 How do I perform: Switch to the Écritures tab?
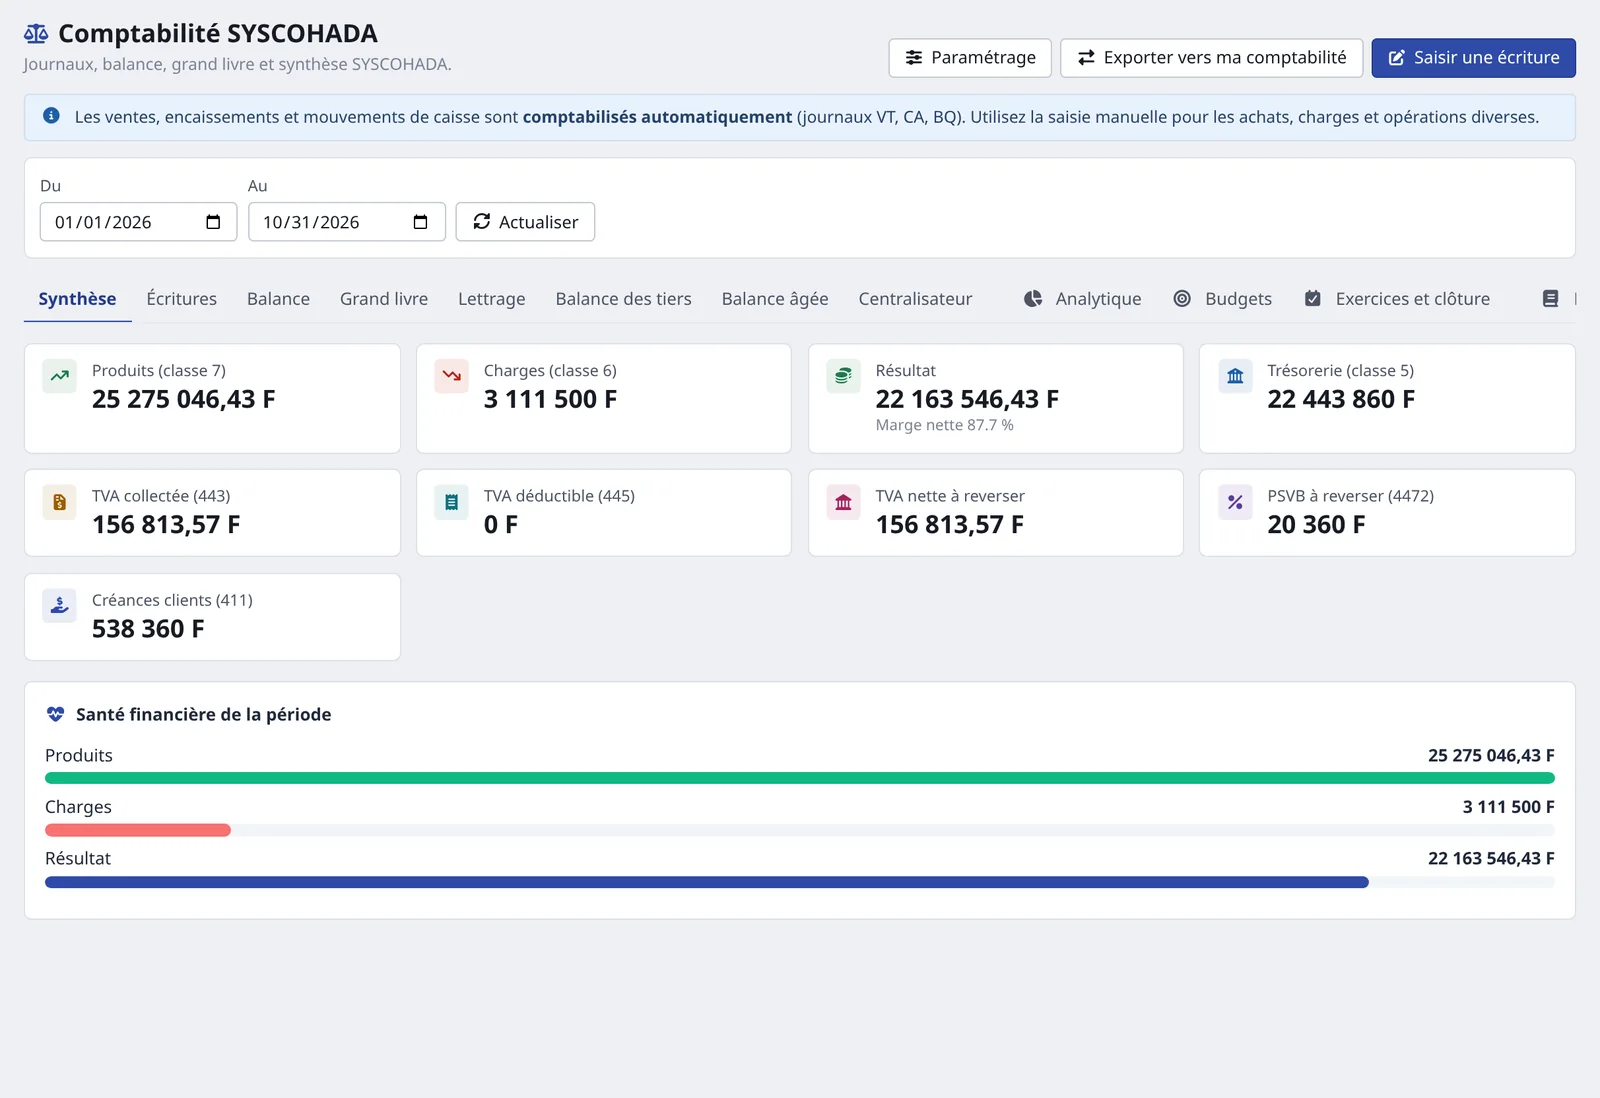182,299
